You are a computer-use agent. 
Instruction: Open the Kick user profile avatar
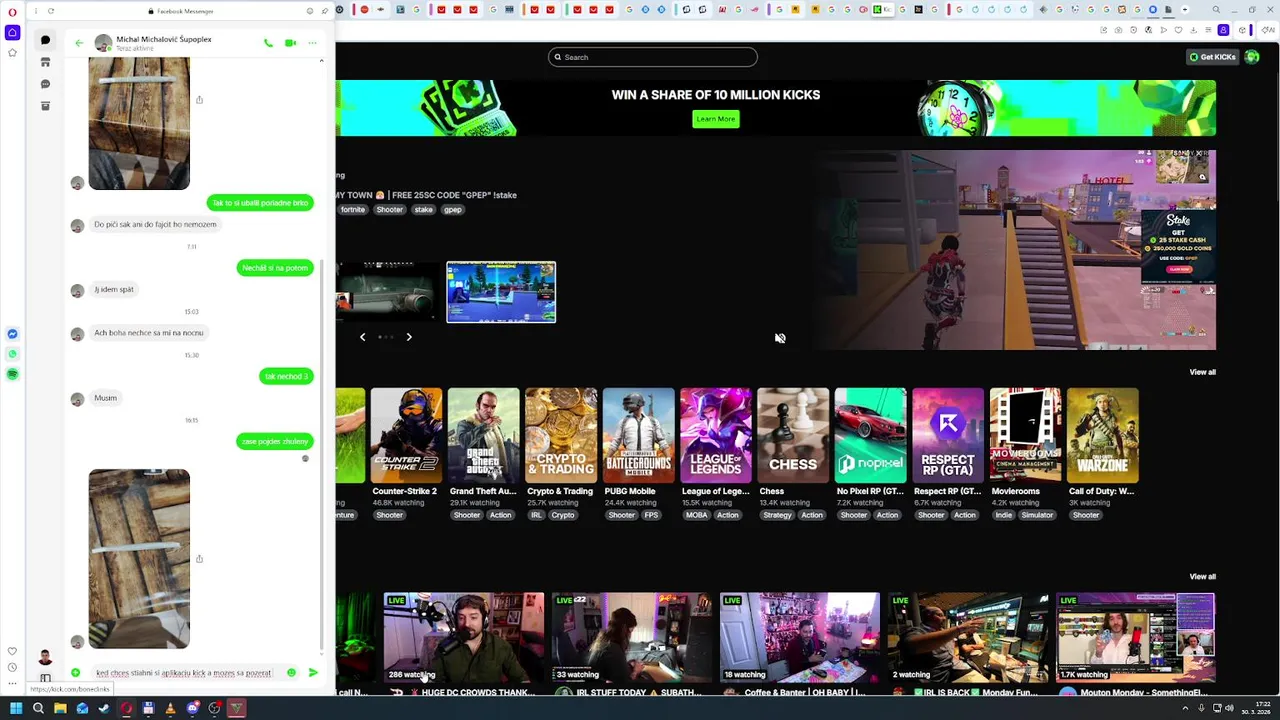tap(1252, 57)
